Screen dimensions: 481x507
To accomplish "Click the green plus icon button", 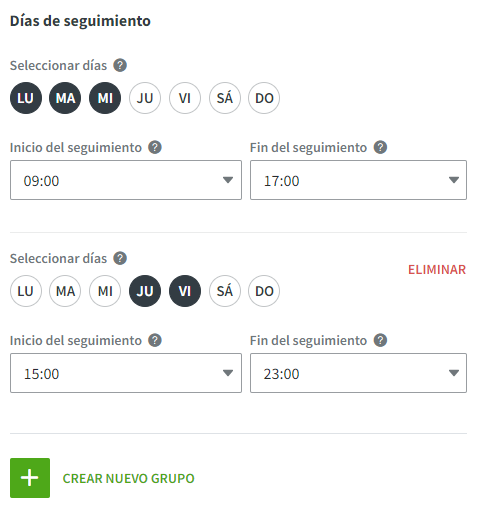I will (30, 478).
